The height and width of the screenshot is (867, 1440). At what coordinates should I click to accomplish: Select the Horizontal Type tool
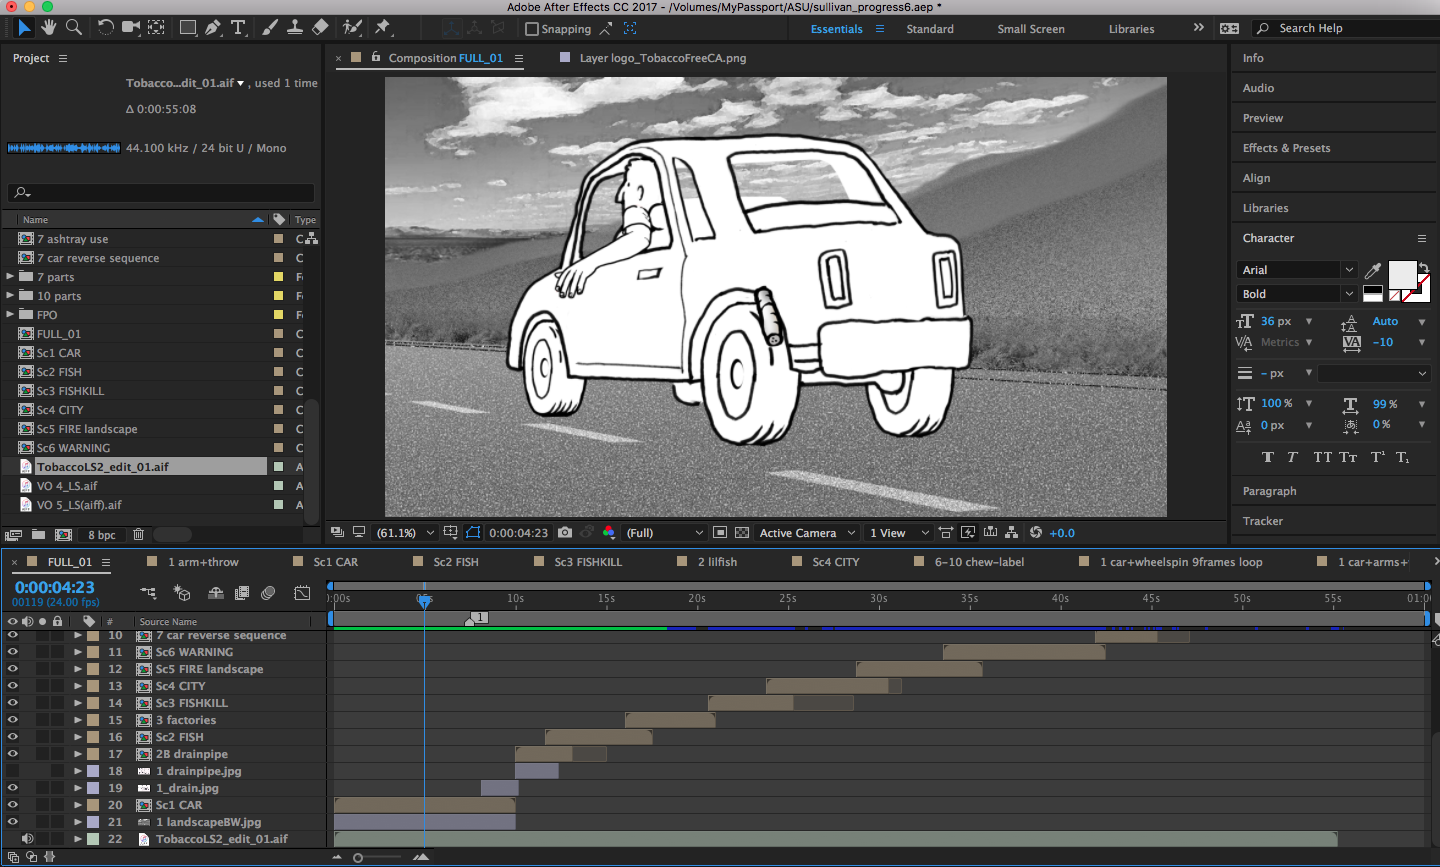pos(238,28)
